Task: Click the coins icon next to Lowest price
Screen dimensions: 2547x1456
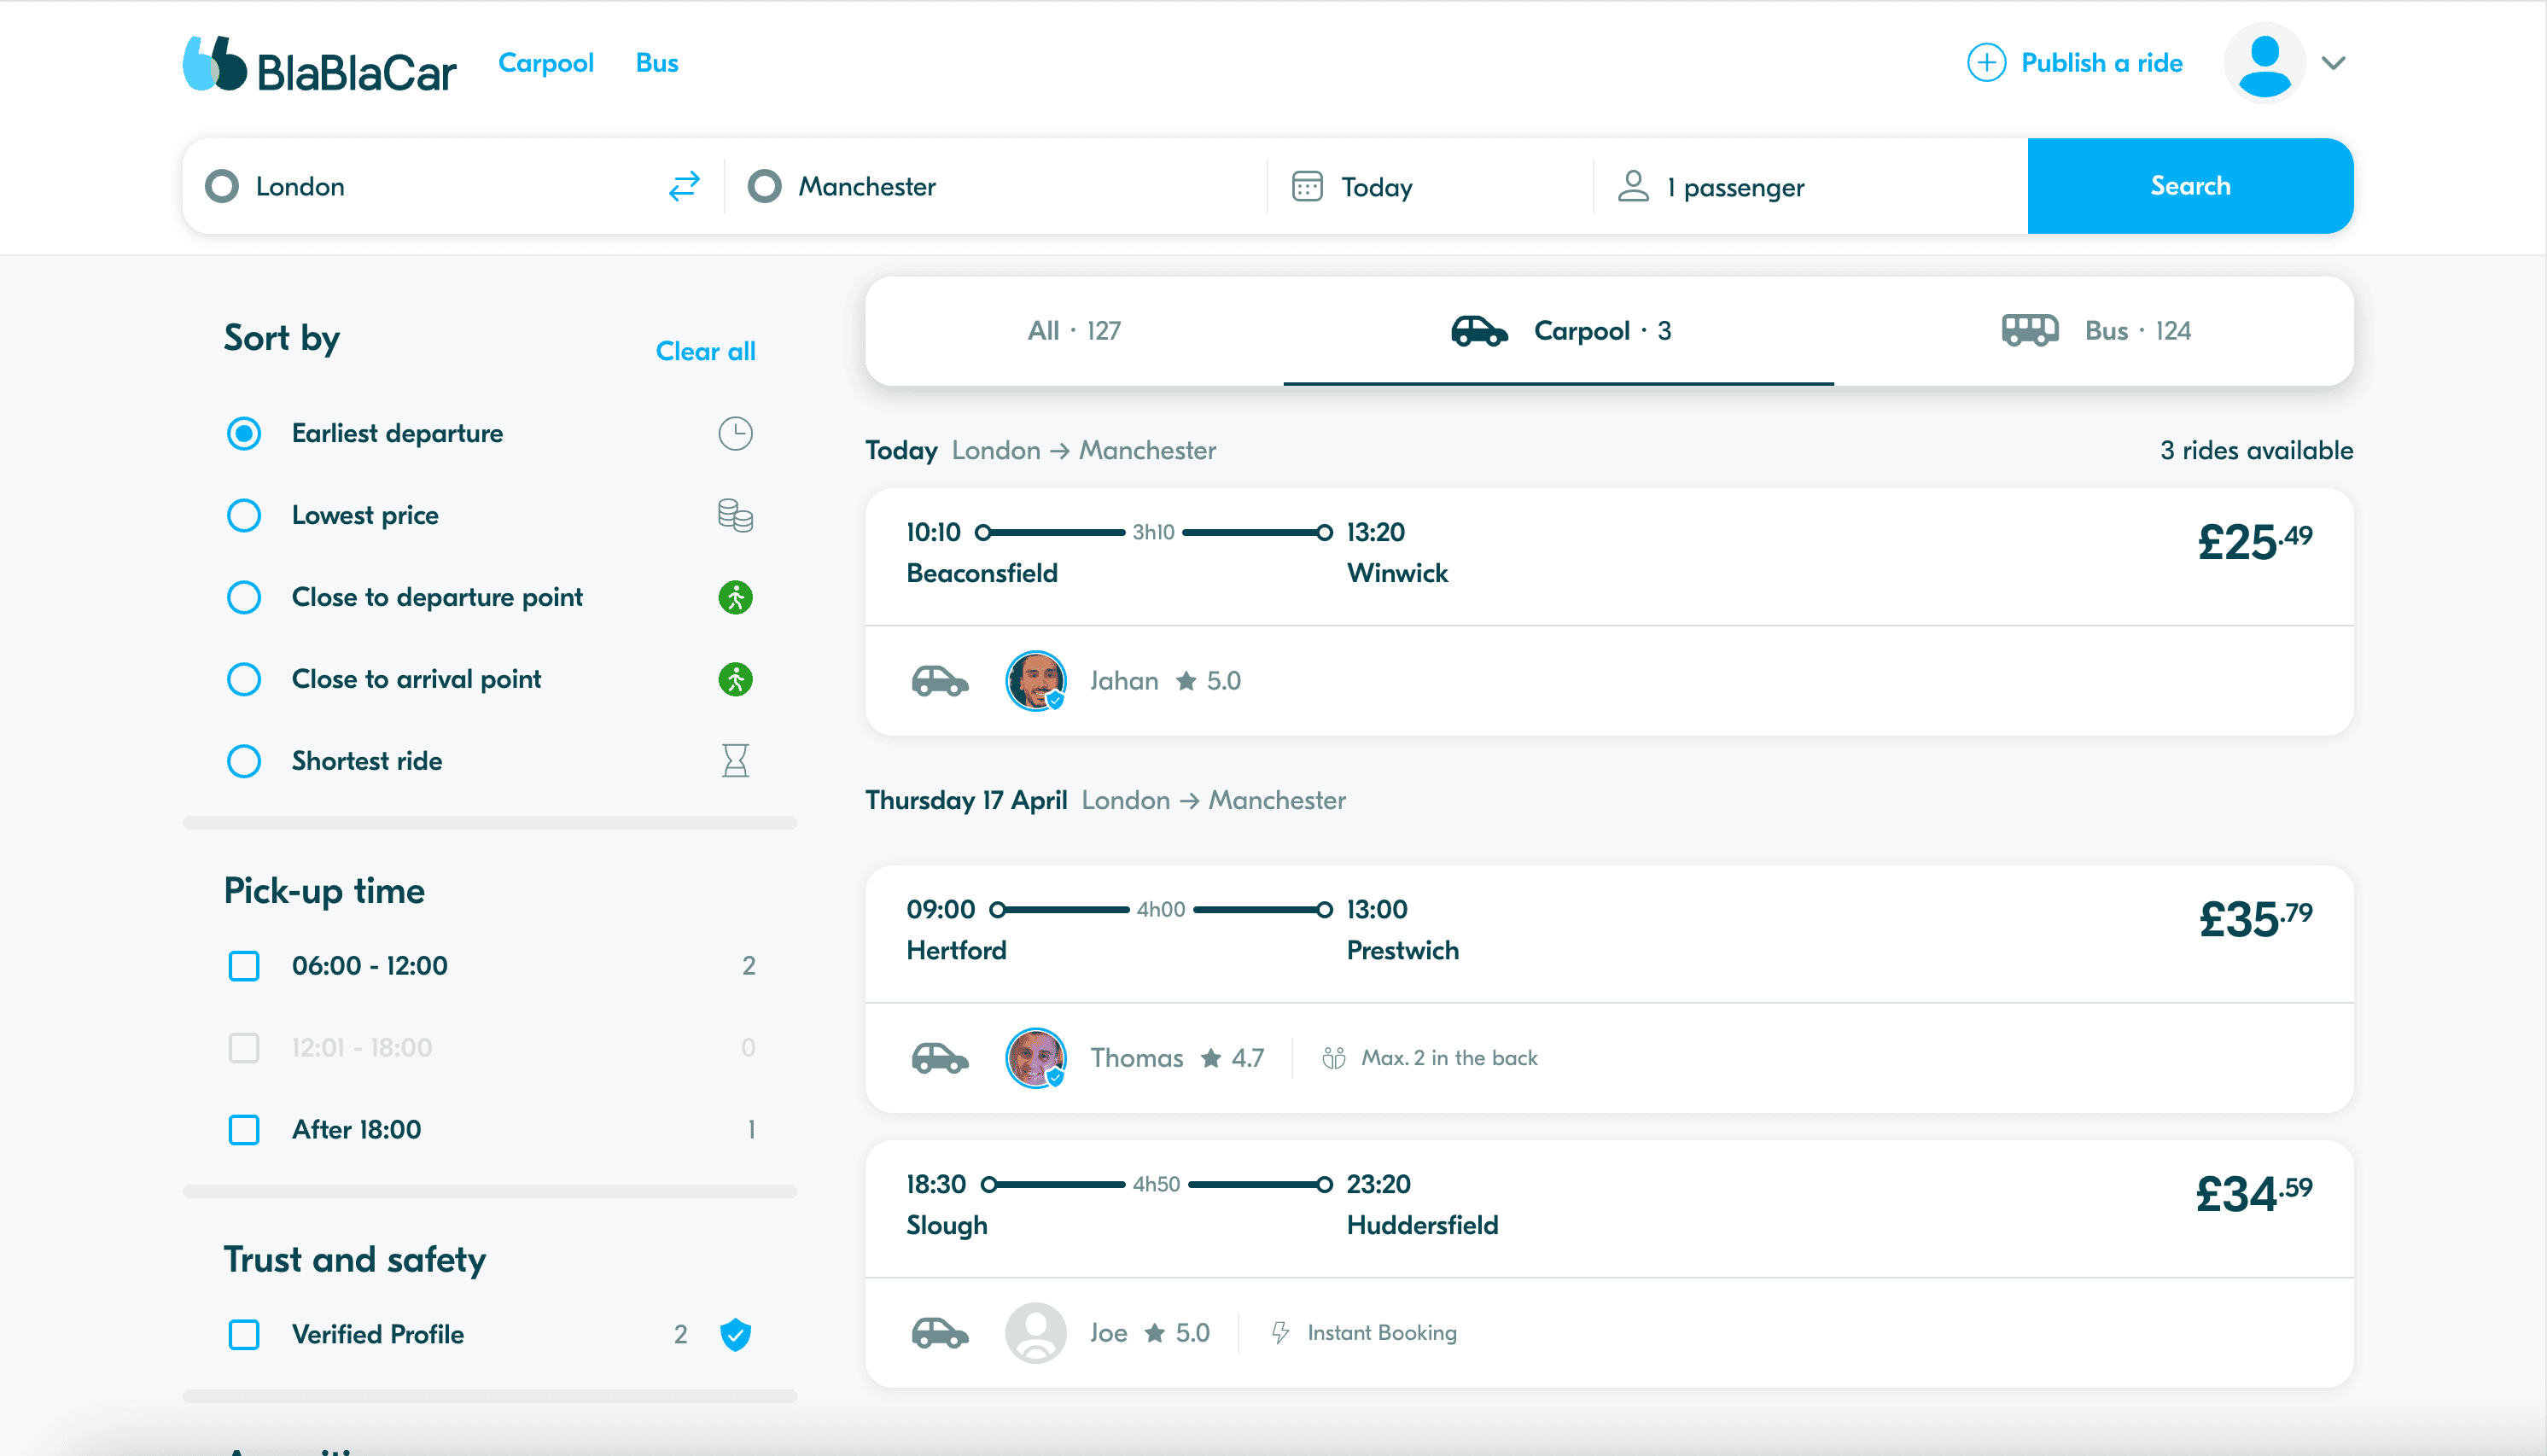Action: [735, 516]
